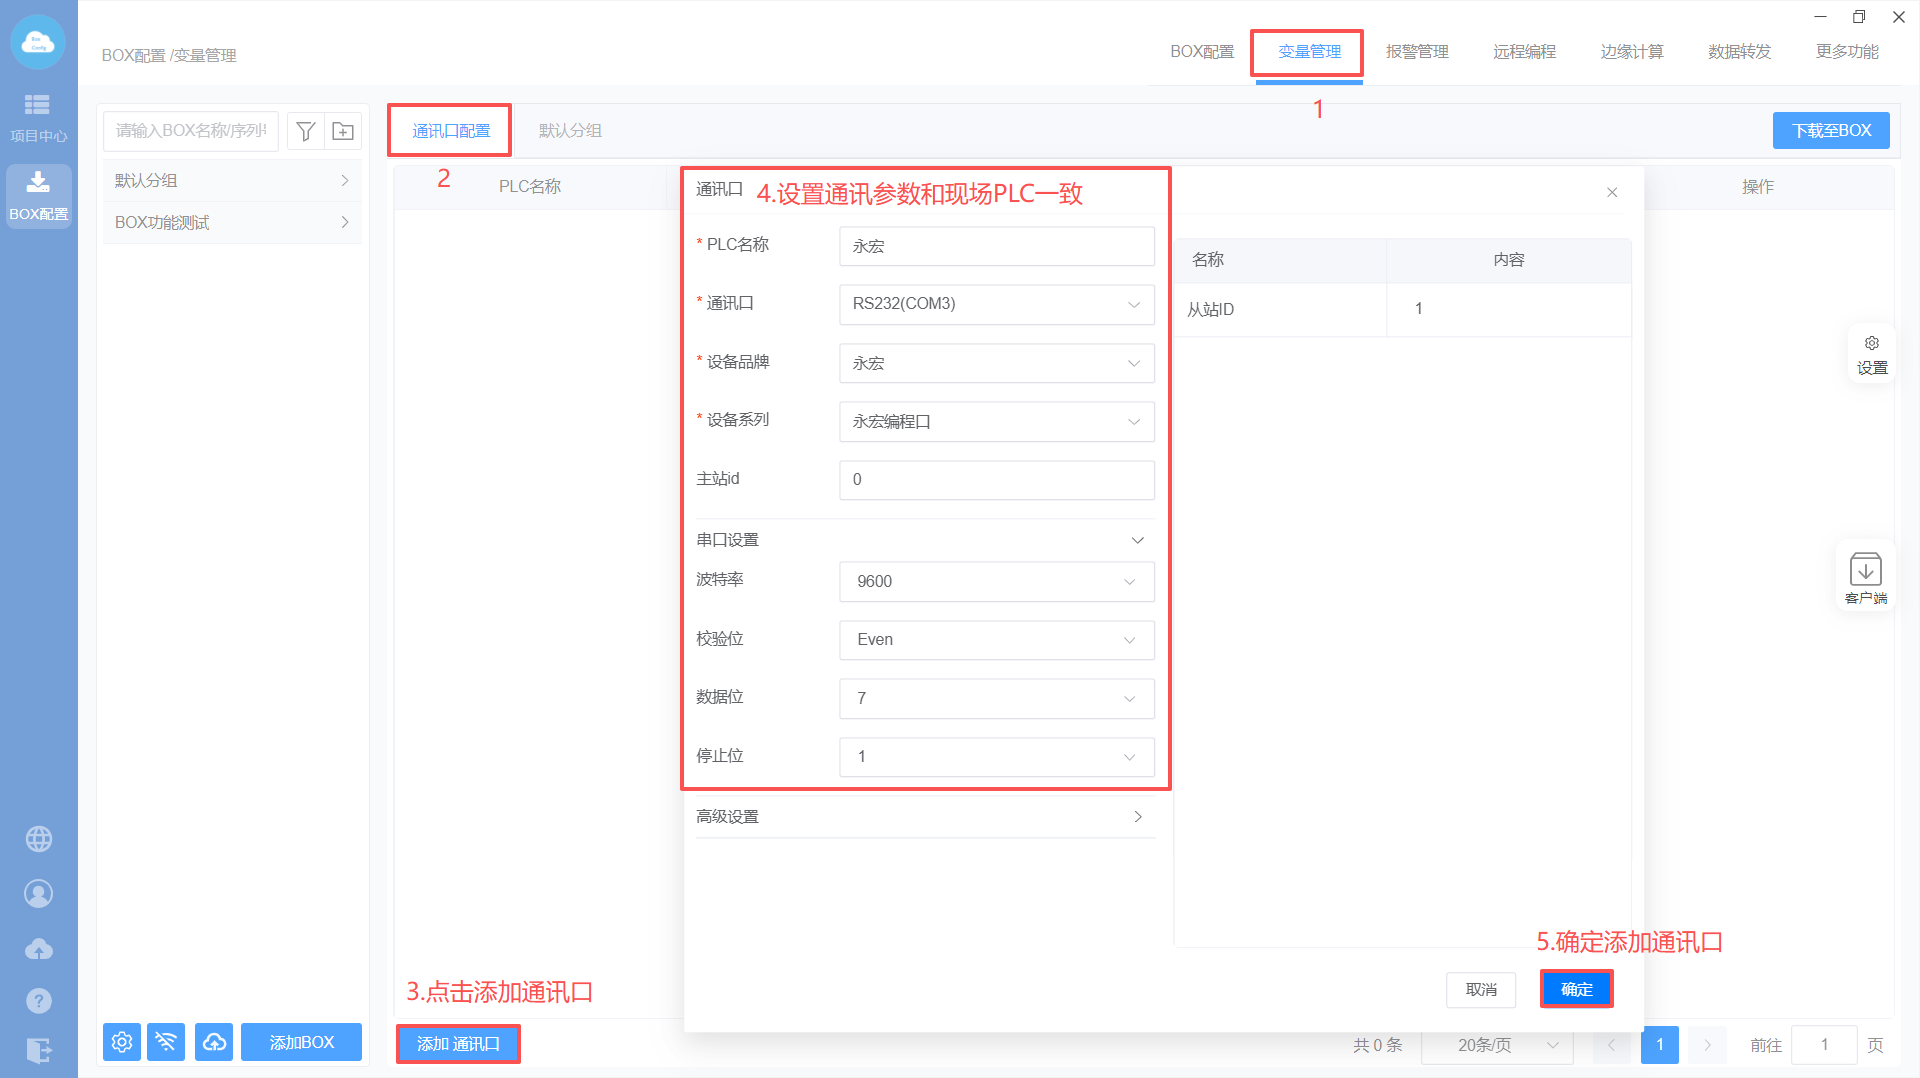Open 项目中心 in left sidebar
Image resolution: width=1920 pixels, height=1078 pixels.
click(x=38, y=117)
